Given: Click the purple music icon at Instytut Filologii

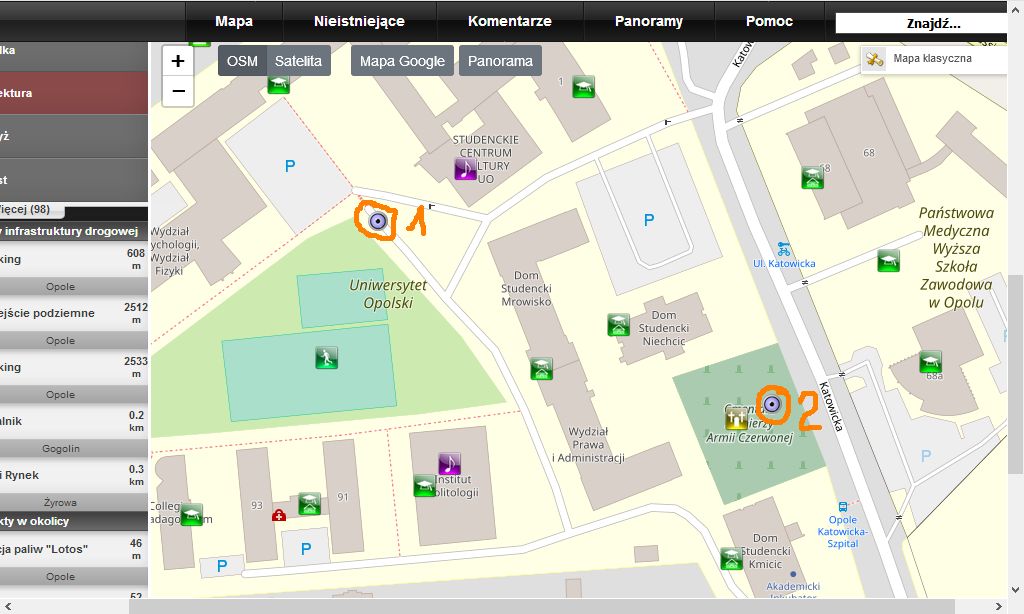Looking at the screenshot, I should tap(450, 464).
